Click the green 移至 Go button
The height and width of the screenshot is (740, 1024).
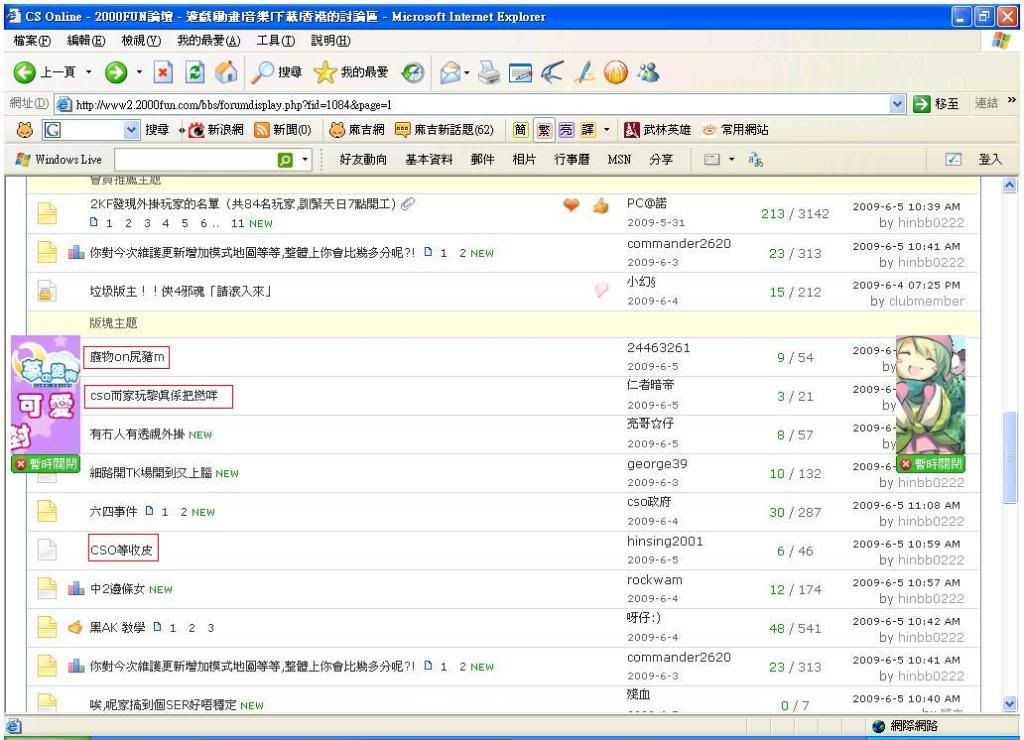938,104
